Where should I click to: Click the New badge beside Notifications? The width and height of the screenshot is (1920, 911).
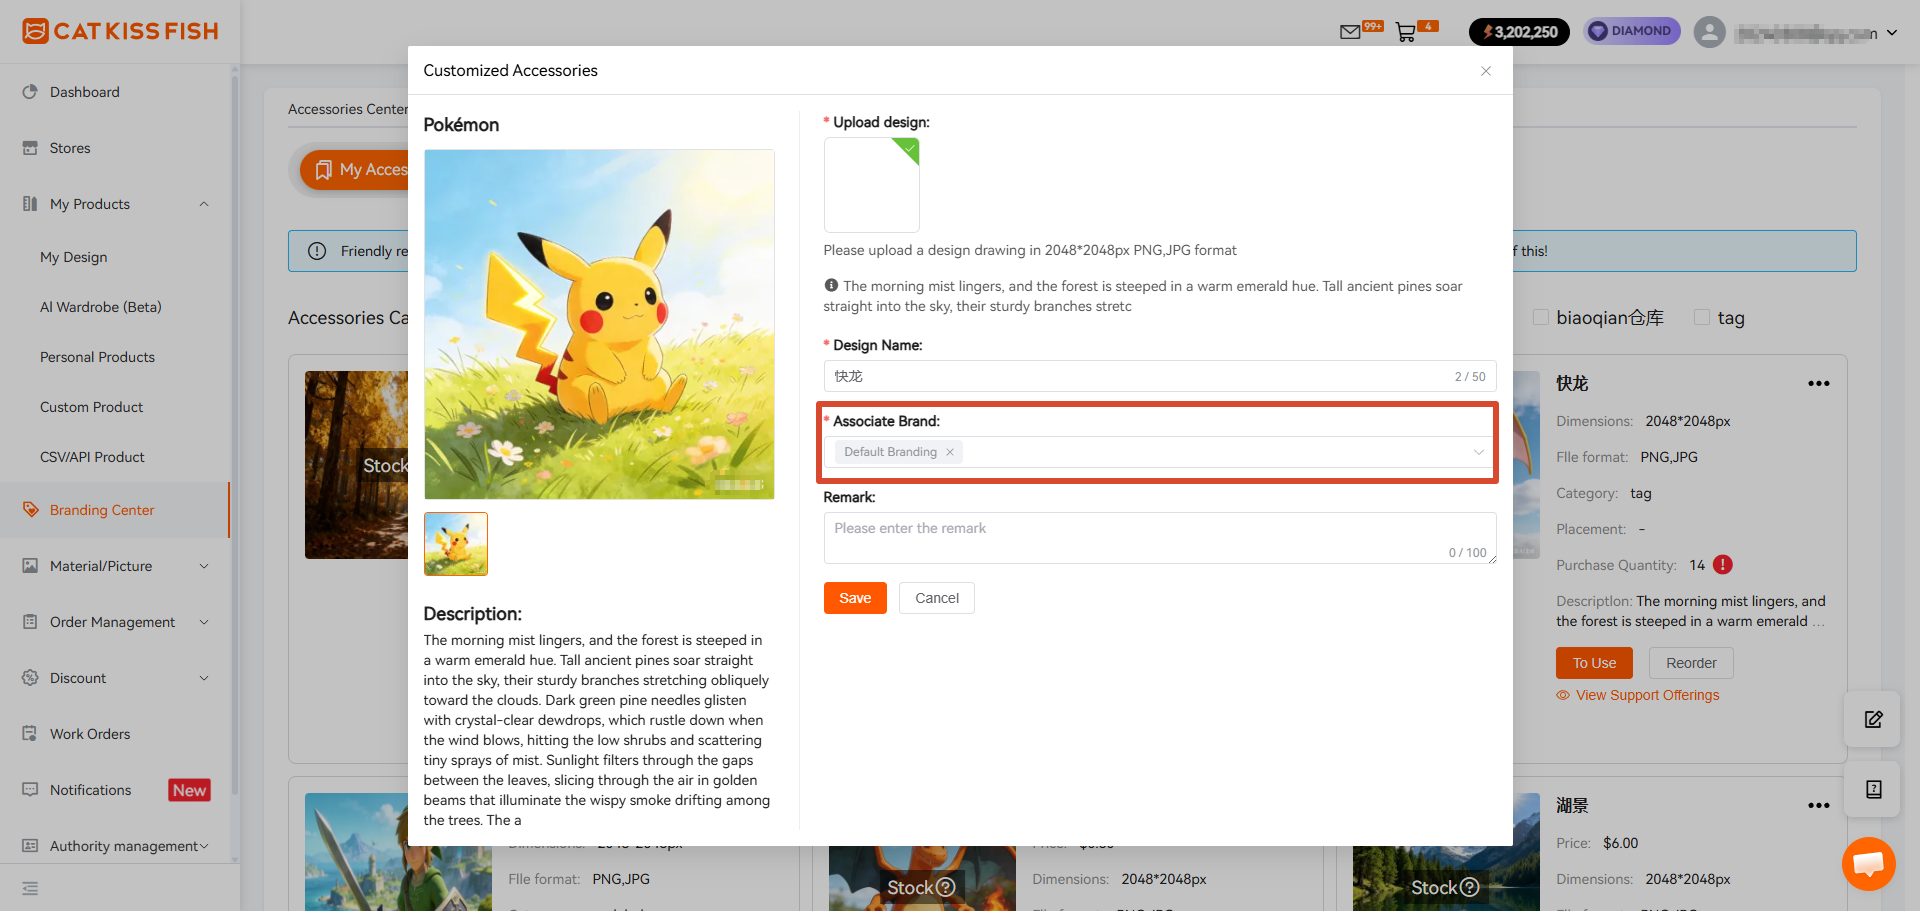[x=189, y=790]
